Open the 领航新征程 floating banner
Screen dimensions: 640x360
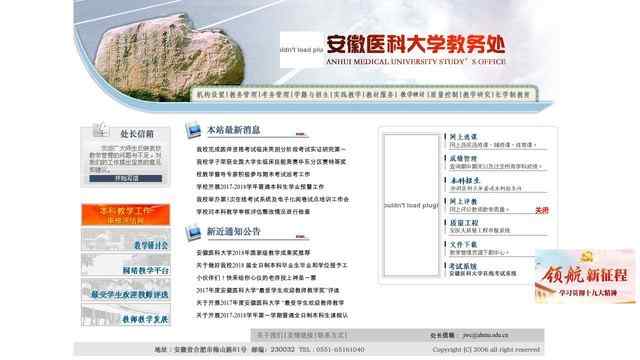pyautogui.click(x=585, y=276)
